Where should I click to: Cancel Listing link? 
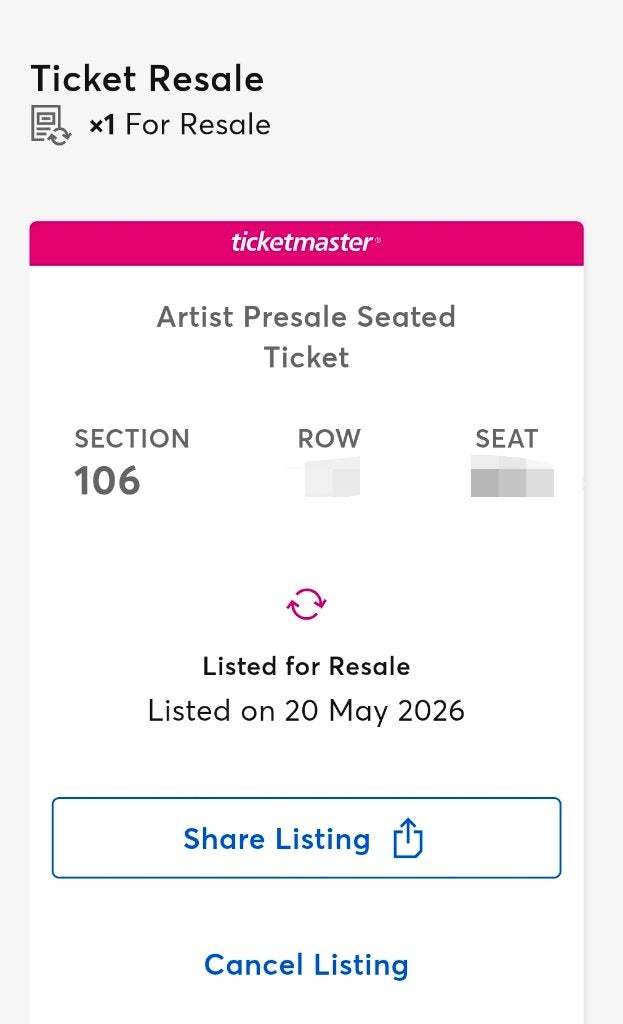[306, 965]
